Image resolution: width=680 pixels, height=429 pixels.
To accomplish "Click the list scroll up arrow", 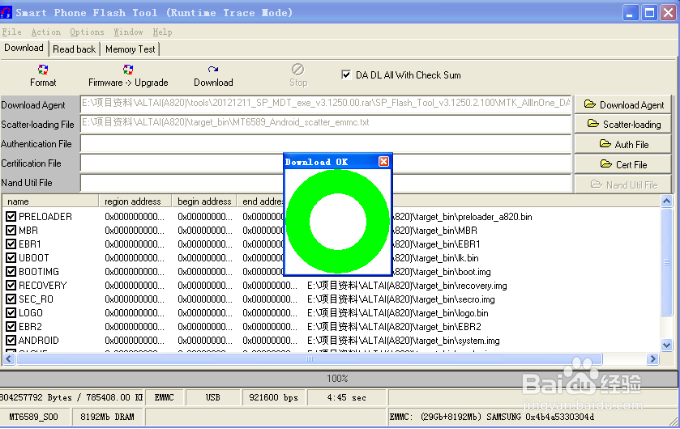I will coord(667,201).
